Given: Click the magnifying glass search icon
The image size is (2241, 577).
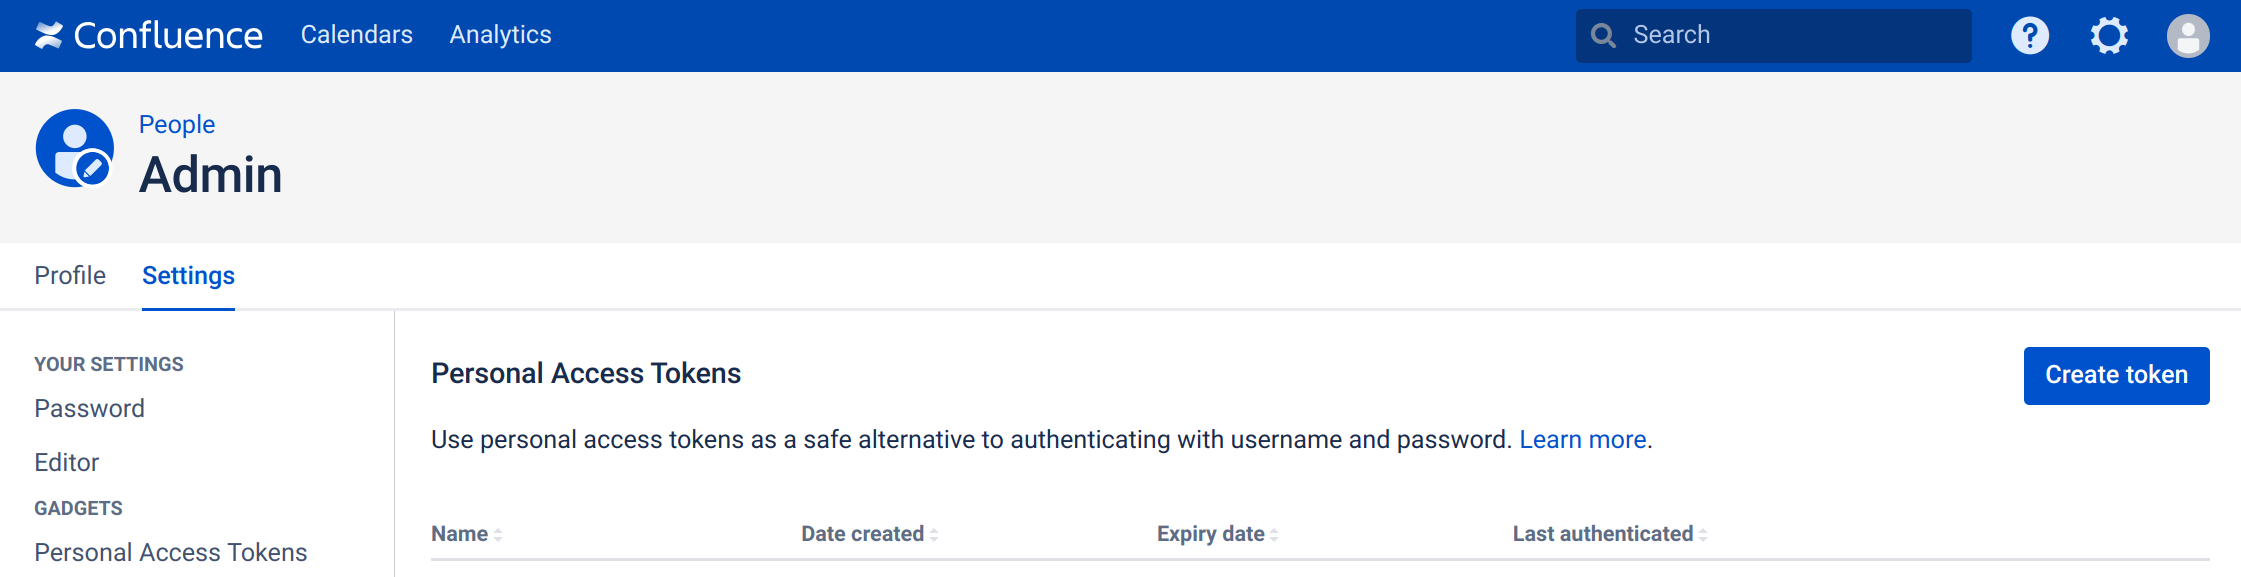Looking at the screenshot, I should 1603,36.
